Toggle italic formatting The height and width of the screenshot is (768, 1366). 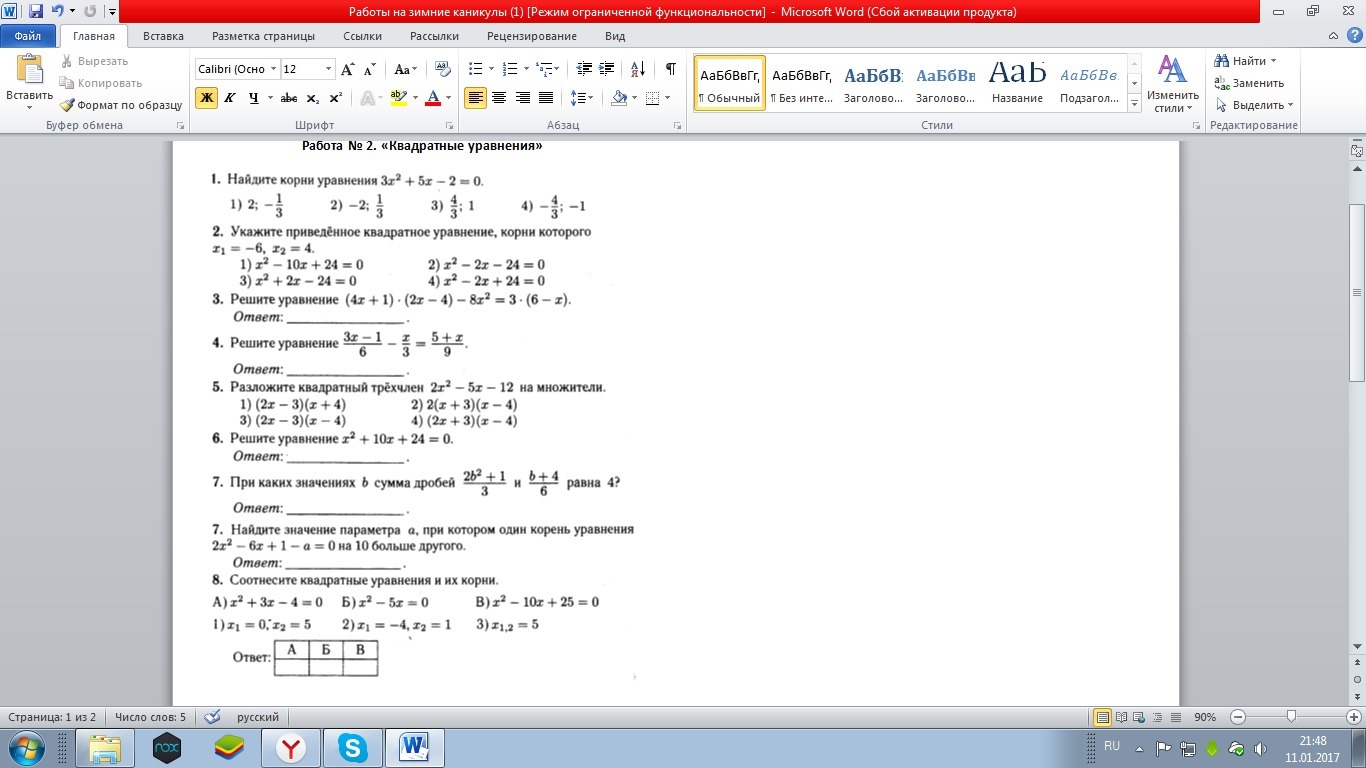coord(230,98)
